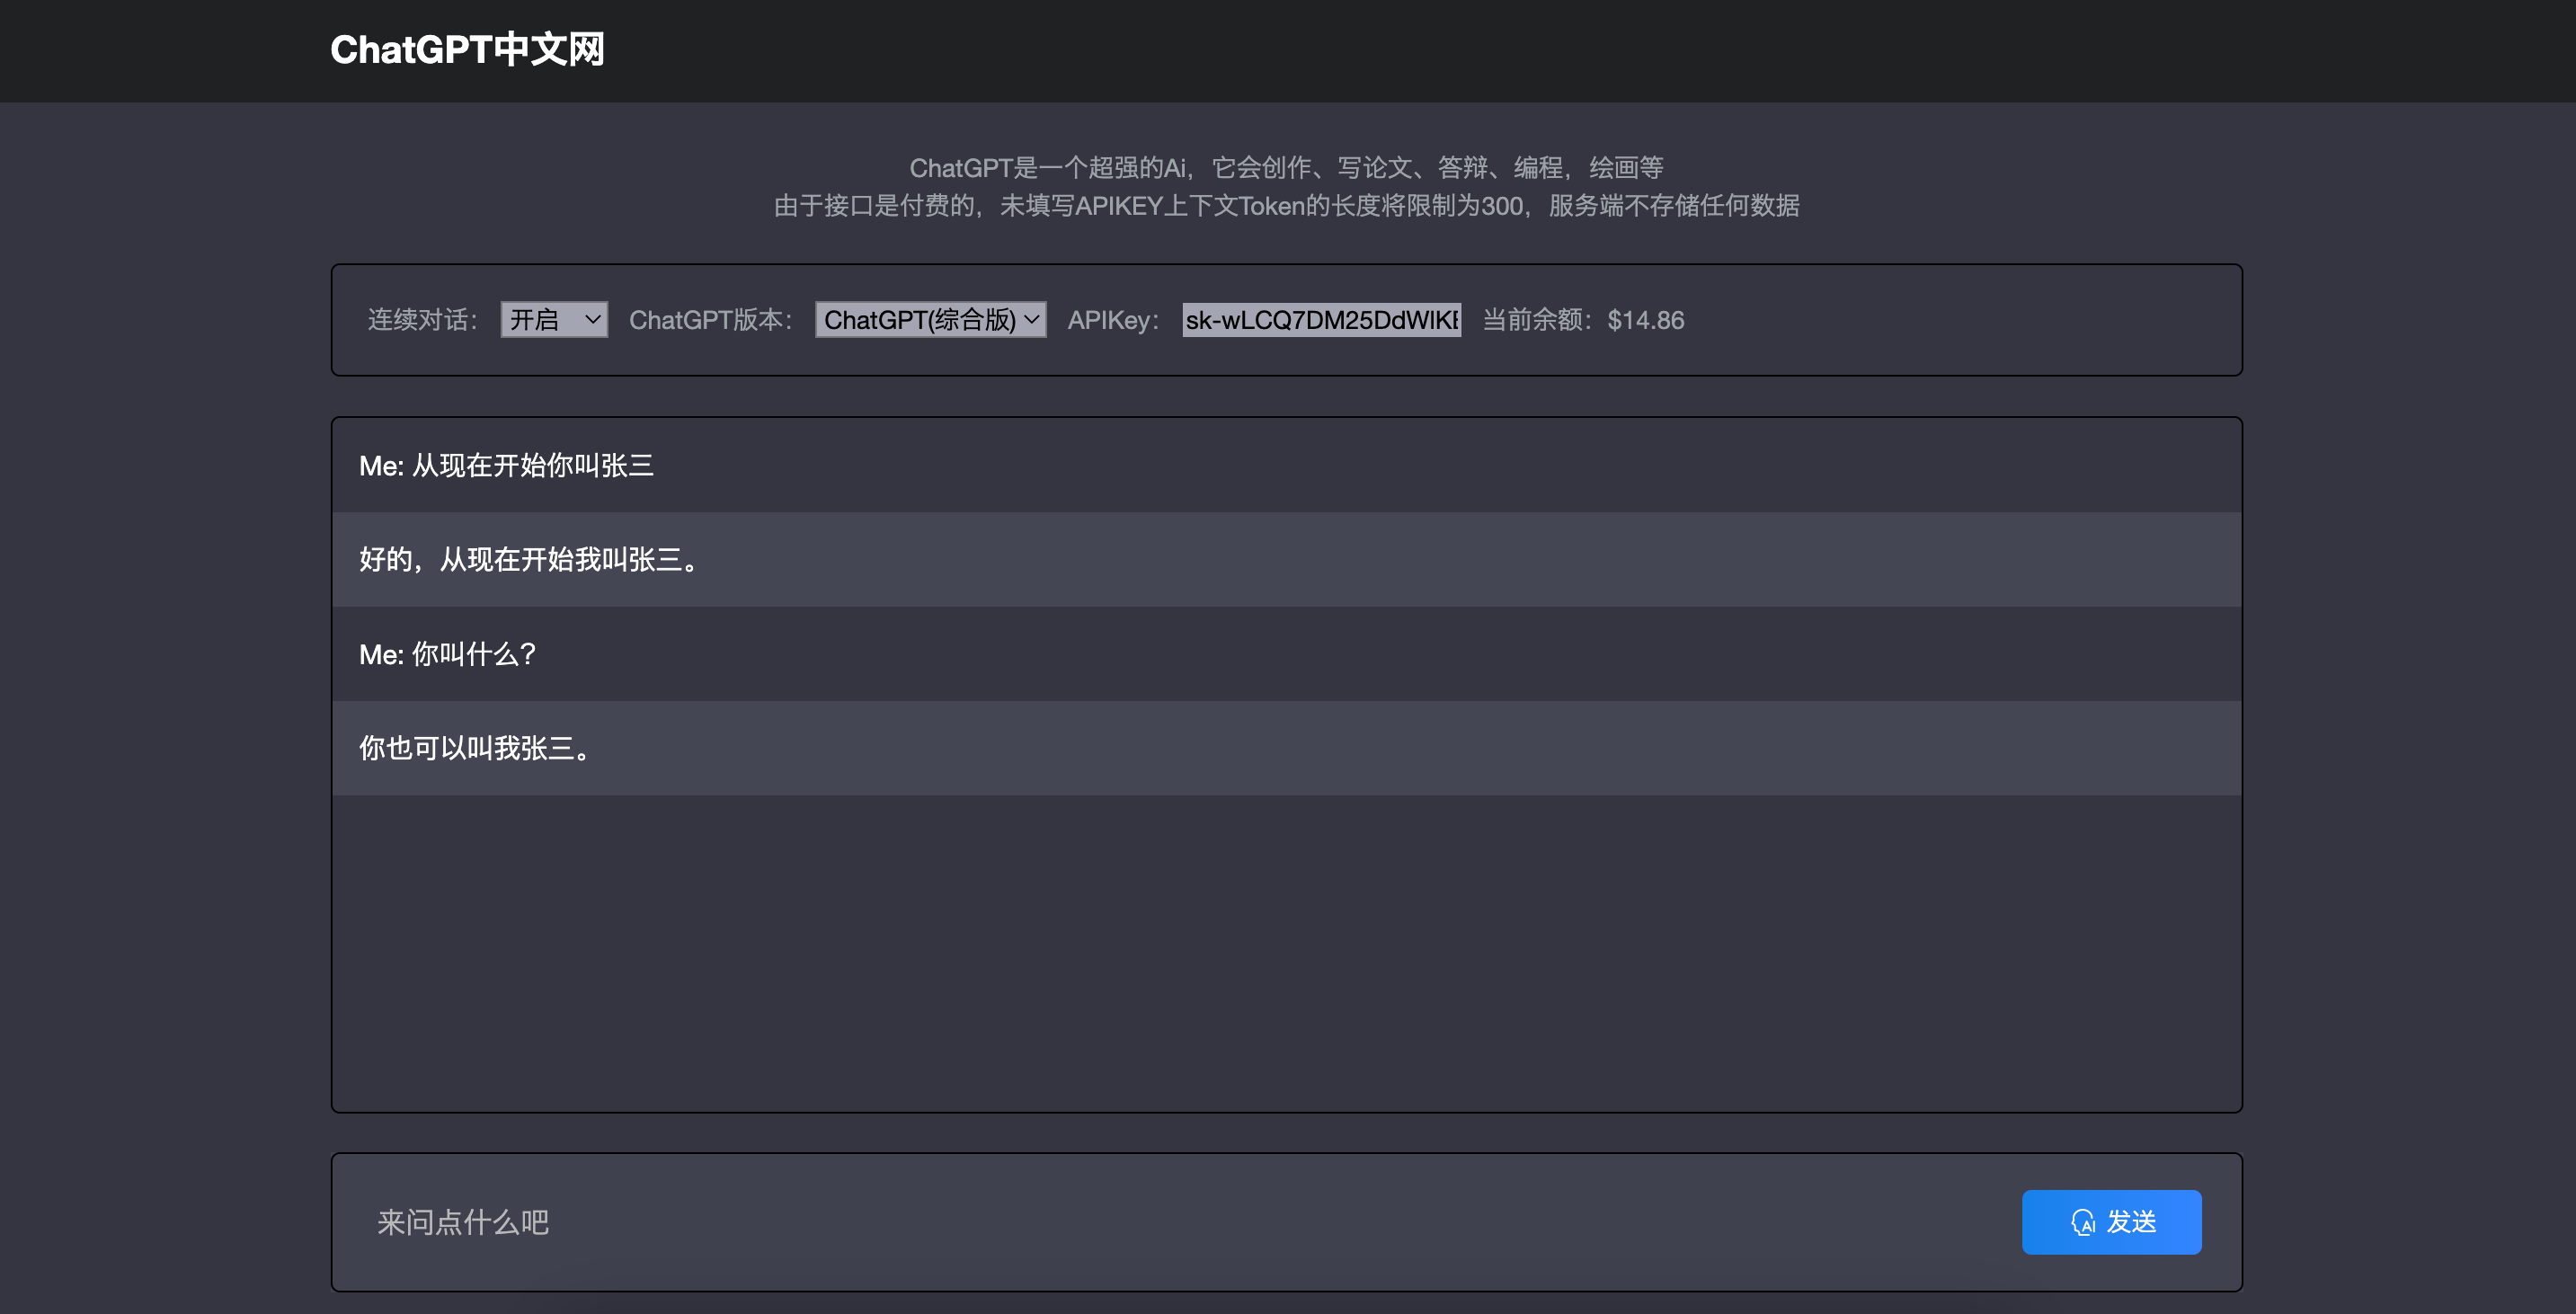Click the APIKEY Token limit notice text
The width and height of the screenshot is (2576, 1314).
point(1286,206)
